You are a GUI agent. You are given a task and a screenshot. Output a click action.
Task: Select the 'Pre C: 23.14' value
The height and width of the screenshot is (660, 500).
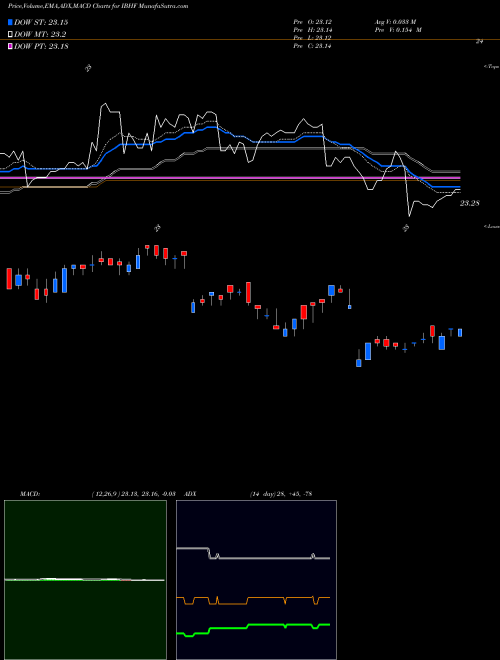(x=313, y=46)
